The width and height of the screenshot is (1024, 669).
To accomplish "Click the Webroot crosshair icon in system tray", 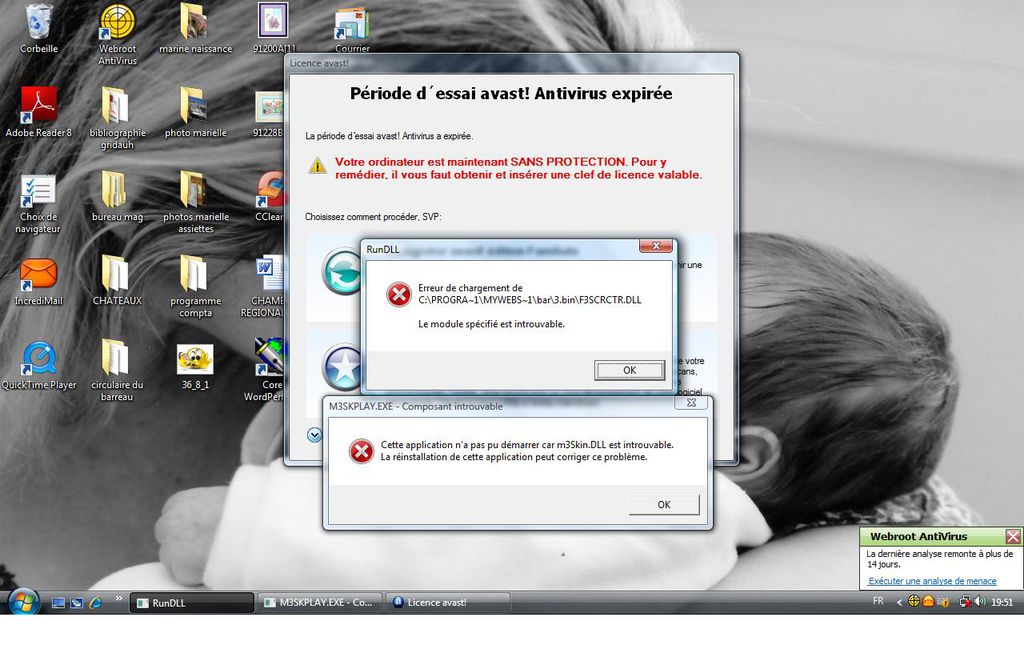I will point(913,602).
